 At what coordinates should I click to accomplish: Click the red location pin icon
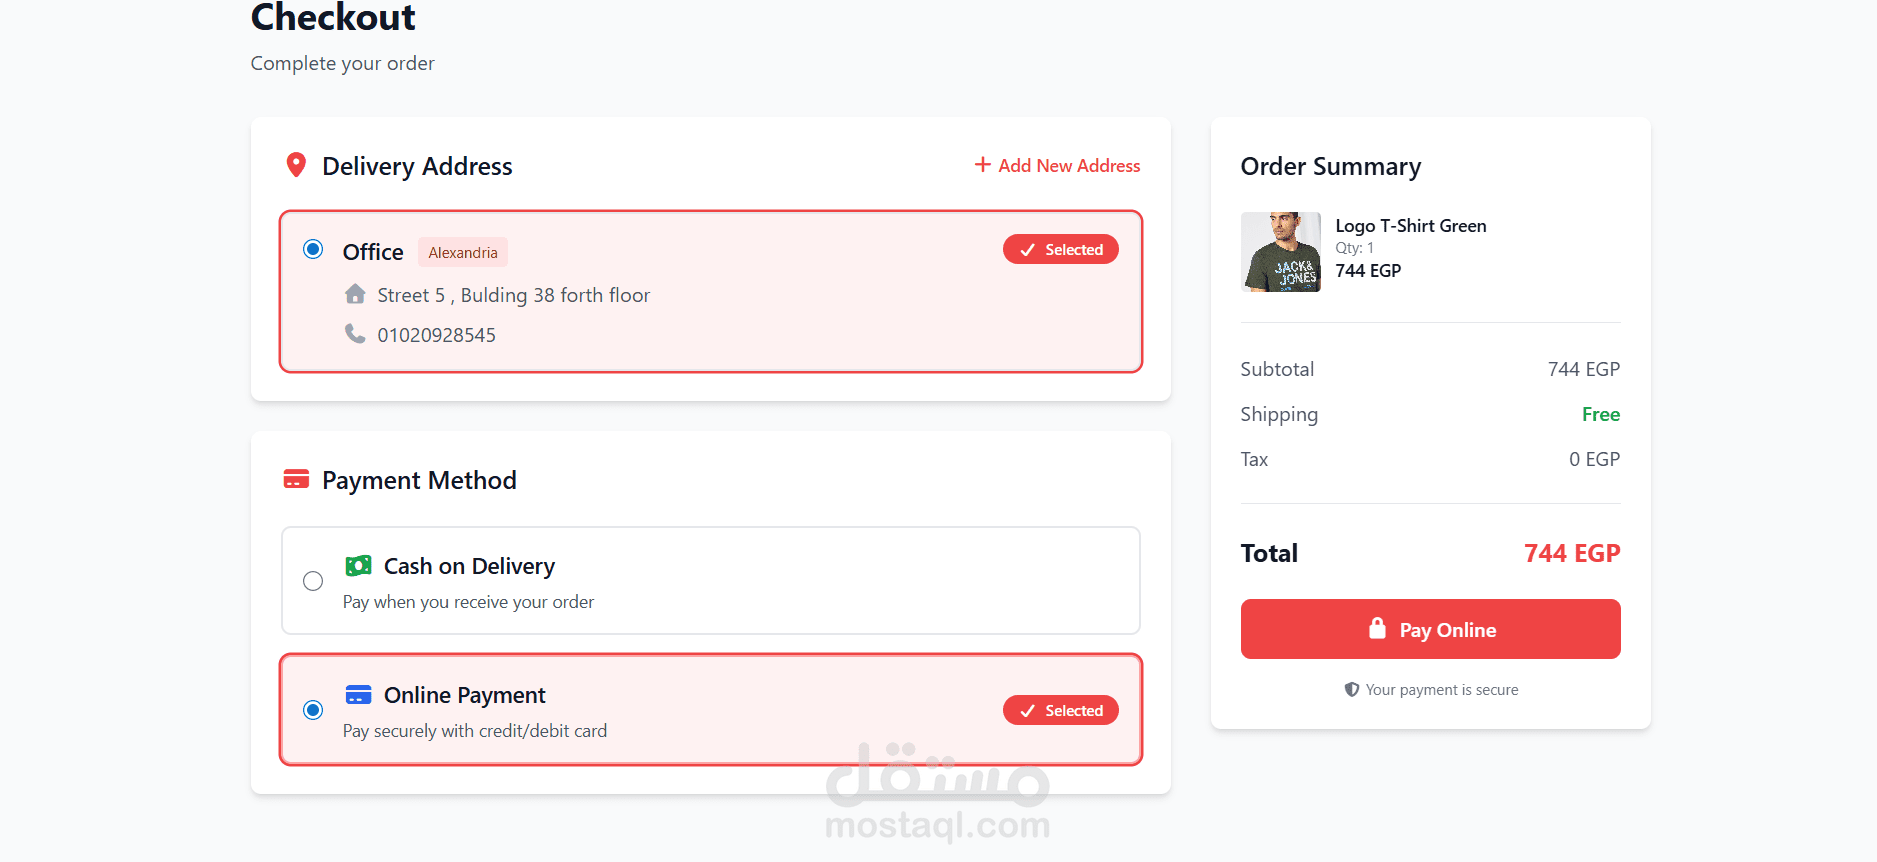click(x=296, y=165)
